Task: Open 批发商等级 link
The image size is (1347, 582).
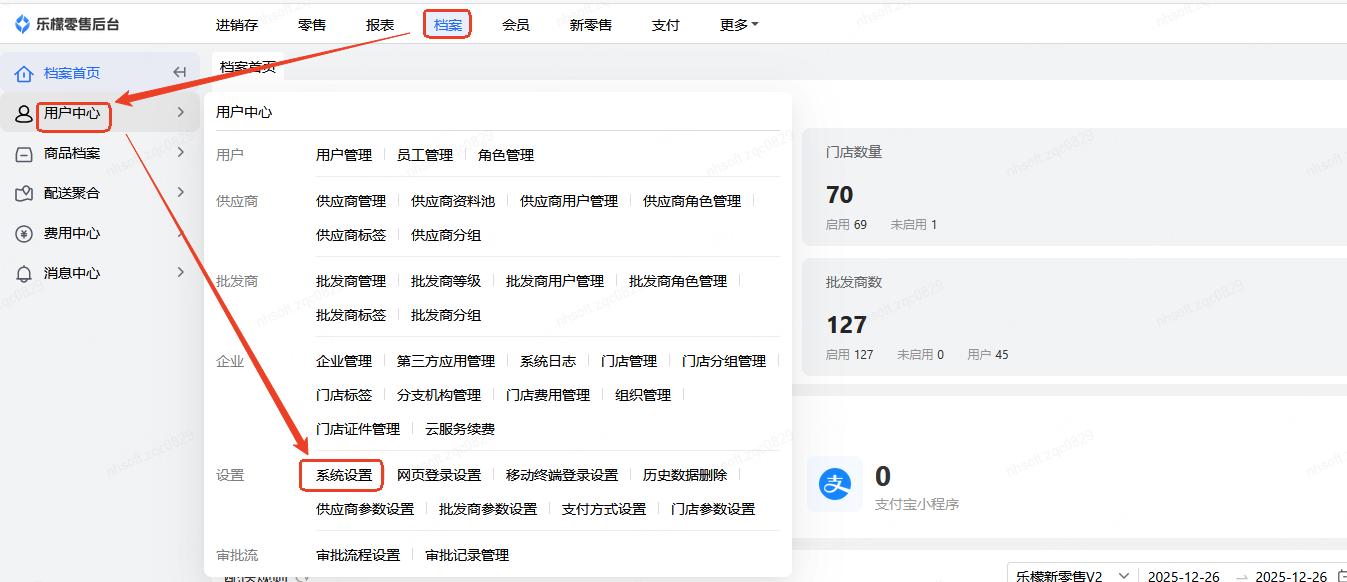Action: (x=446, y=281)
